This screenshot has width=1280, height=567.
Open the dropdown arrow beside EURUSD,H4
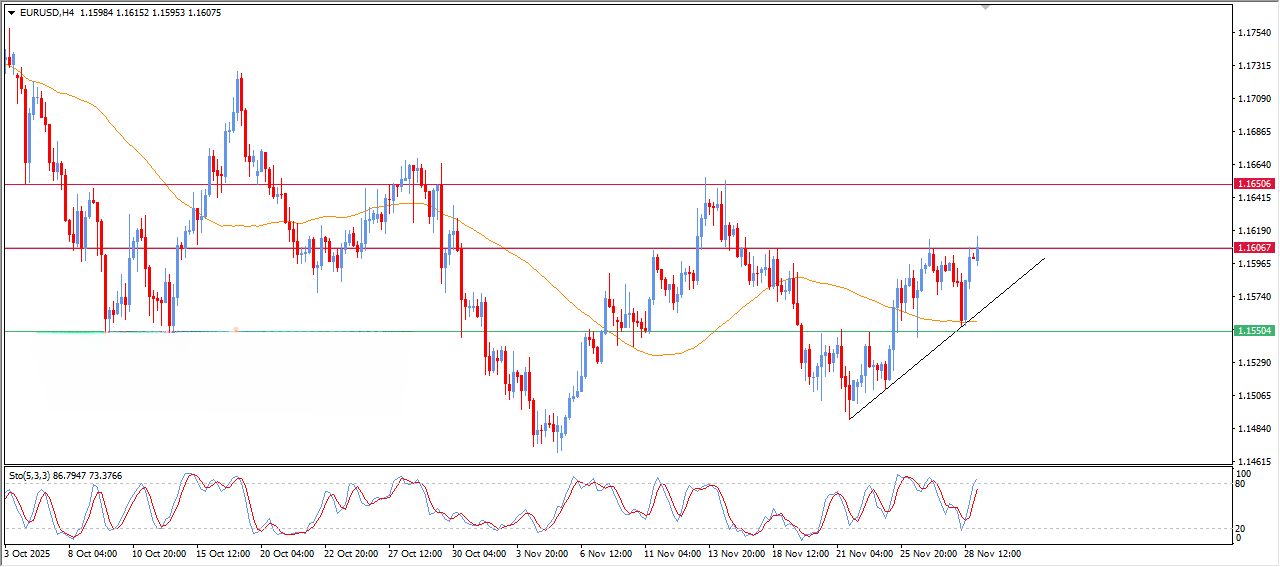pos(11,13)
